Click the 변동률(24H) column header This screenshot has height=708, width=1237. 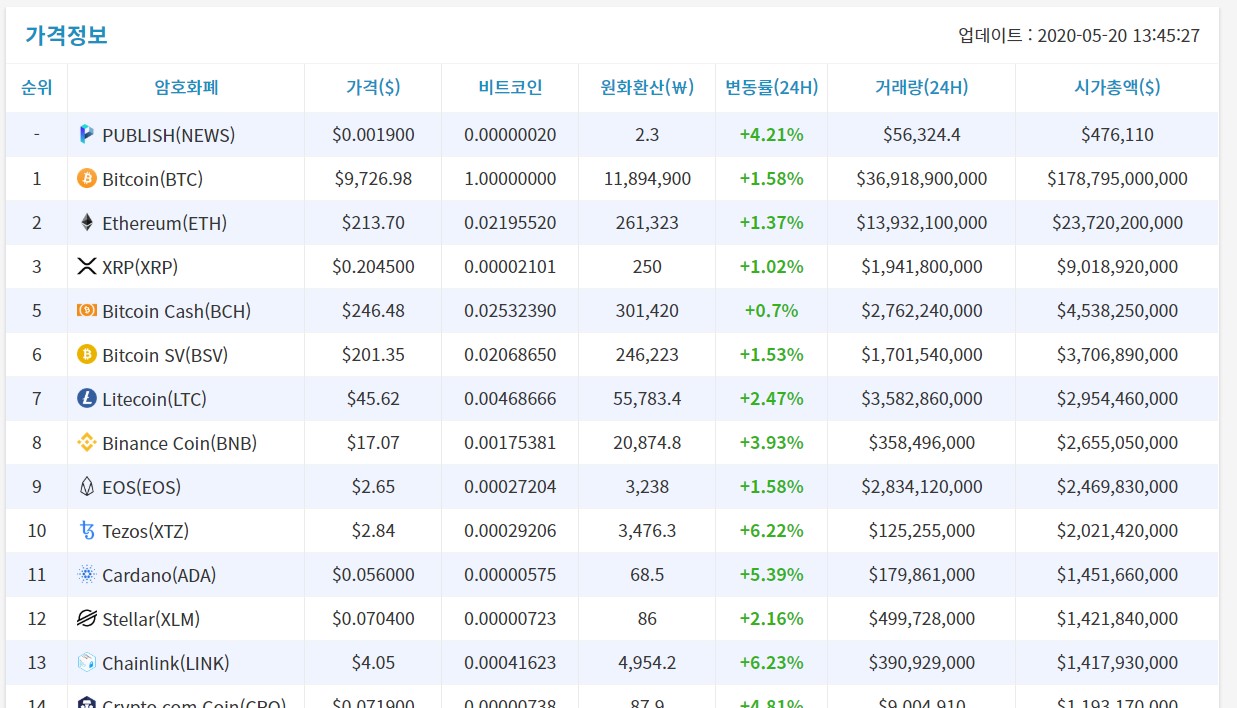(772, 87)
